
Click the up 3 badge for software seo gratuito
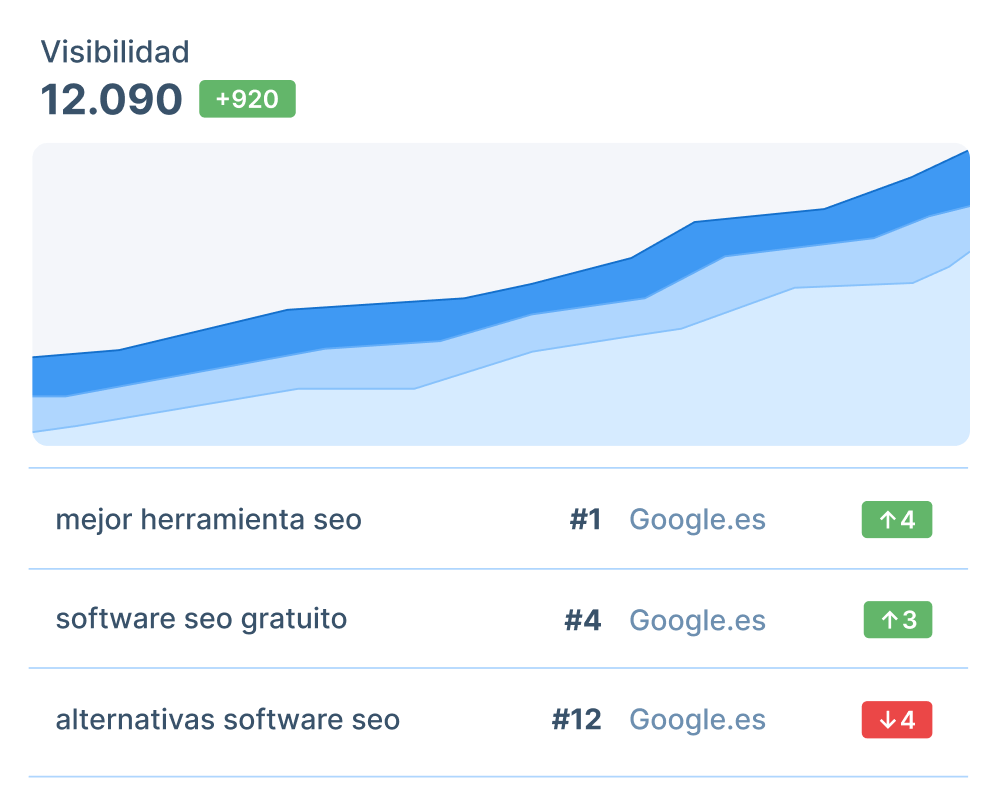(897, 620)
